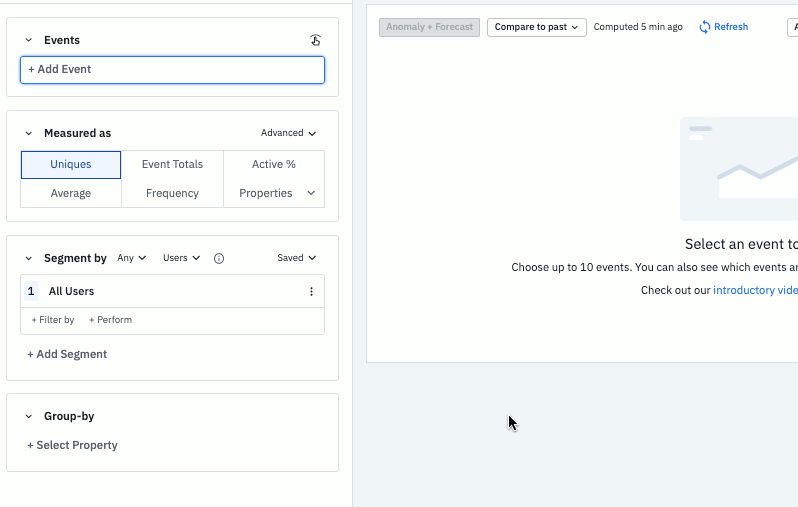This screenshot has width=798, height=507.
Task: Open the Advanced dropdown
Action: tap(288, 133)
